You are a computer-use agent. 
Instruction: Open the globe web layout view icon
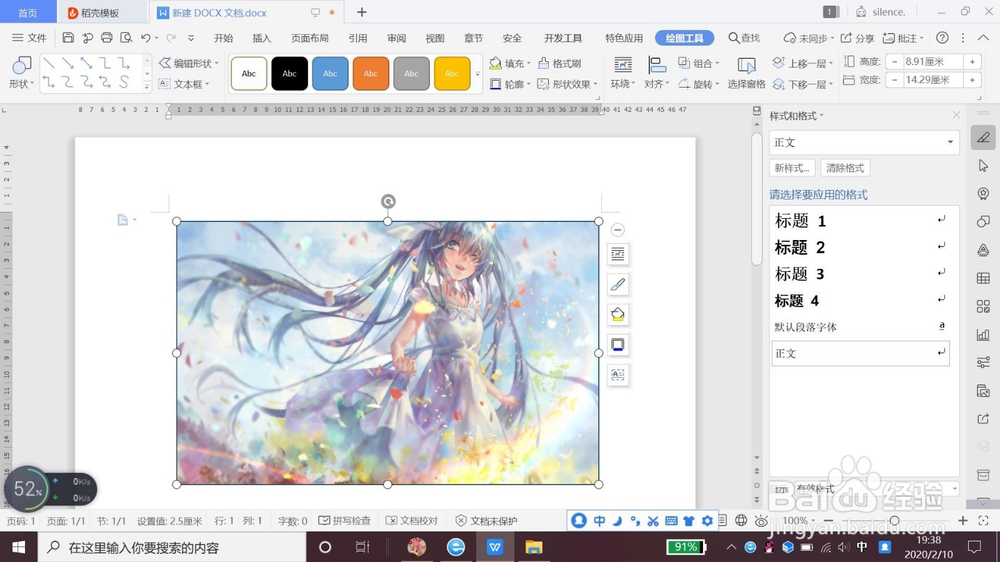click(x=740, y=521)
